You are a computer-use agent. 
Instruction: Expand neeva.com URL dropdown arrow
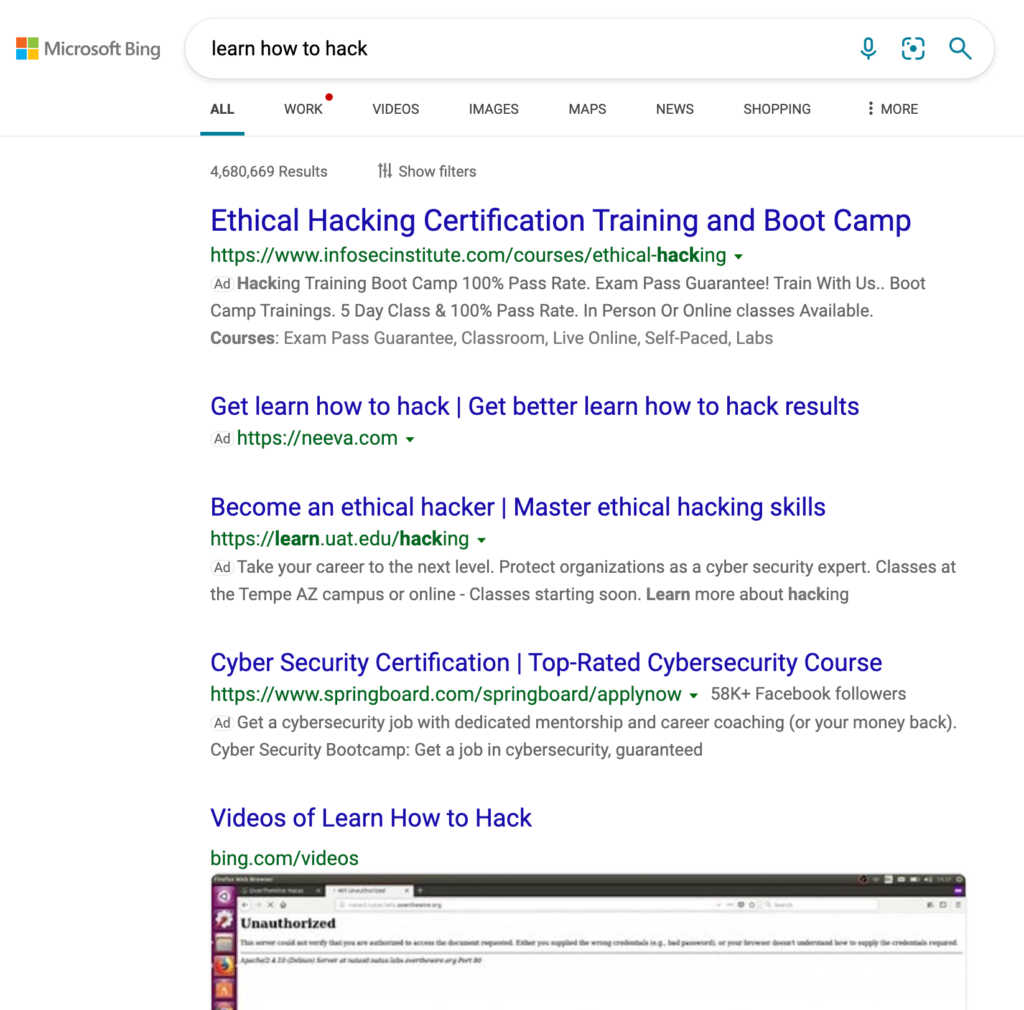[x=410, y=439]
